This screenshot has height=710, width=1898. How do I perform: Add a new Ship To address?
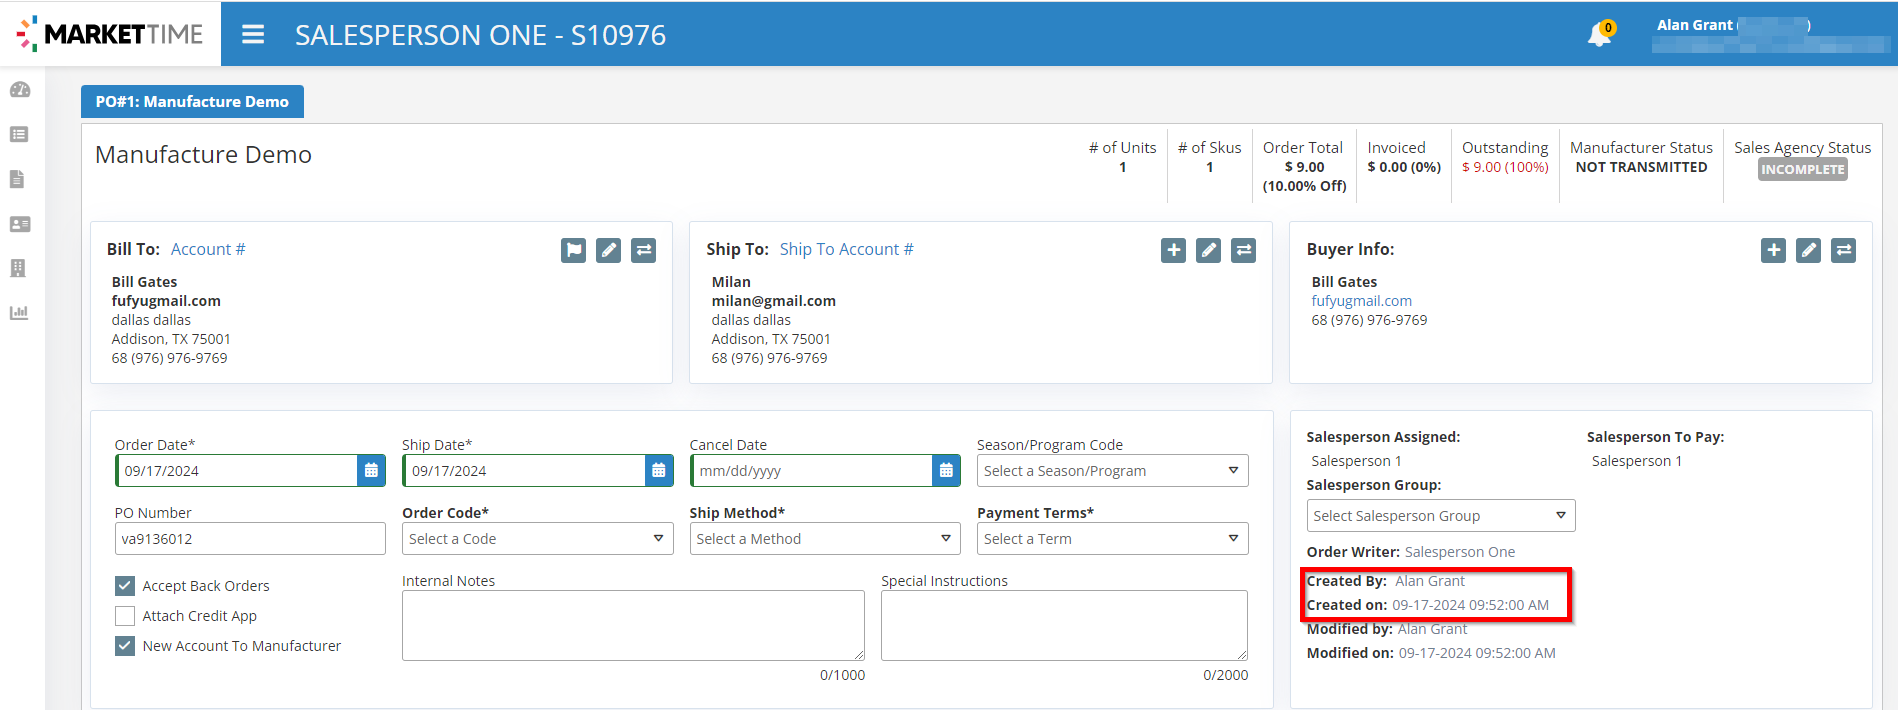[1173, 250]
